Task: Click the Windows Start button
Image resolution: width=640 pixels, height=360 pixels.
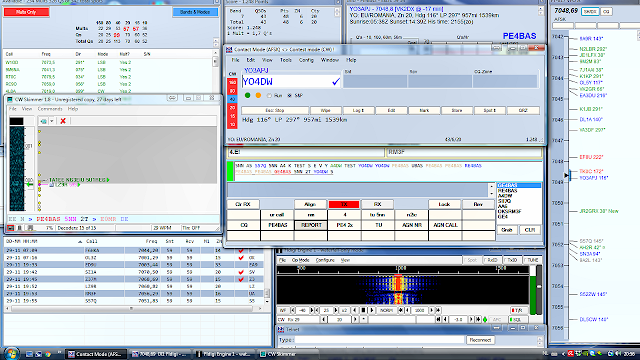Action: click(10, 353)
